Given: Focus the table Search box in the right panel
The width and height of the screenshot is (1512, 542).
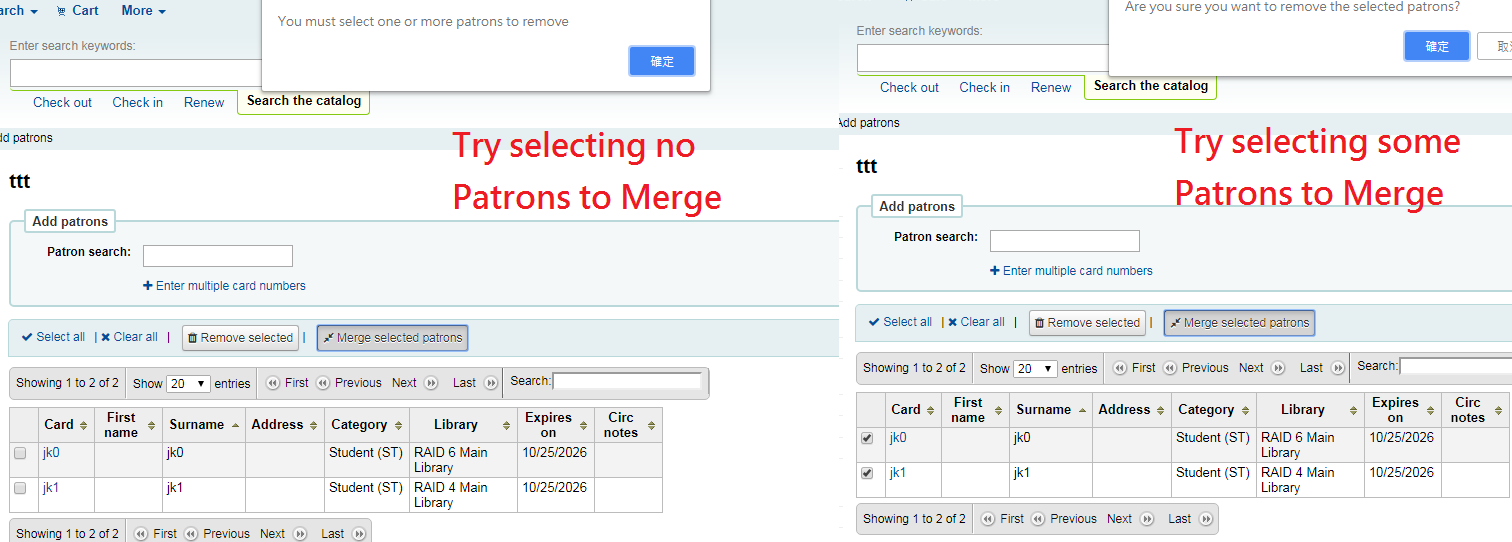Looking at the screenshot, I should [1455, 366].
